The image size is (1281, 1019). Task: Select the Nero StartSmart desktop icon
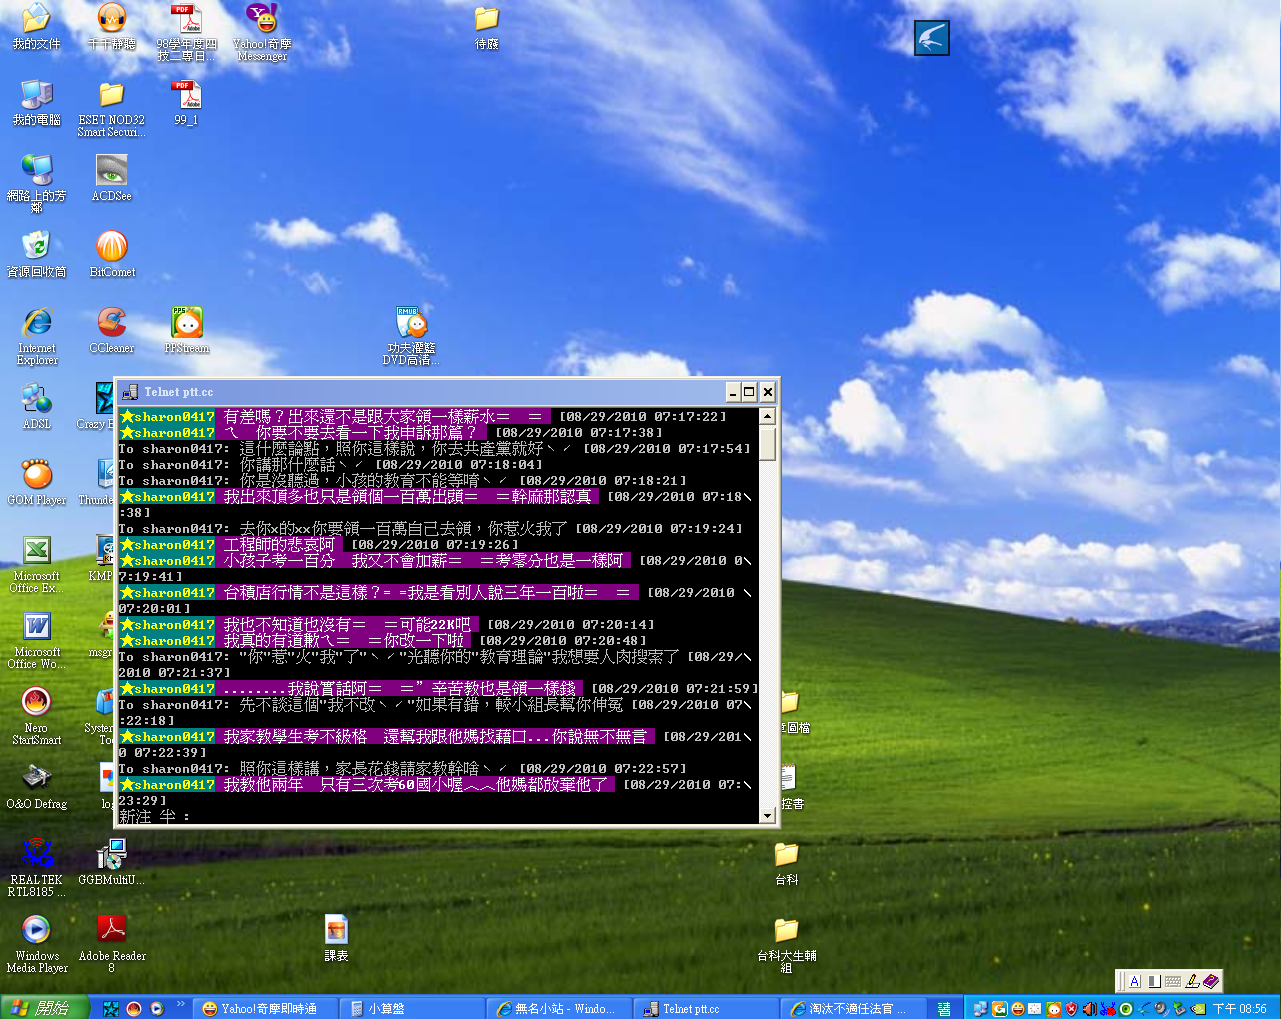(36, 703)
